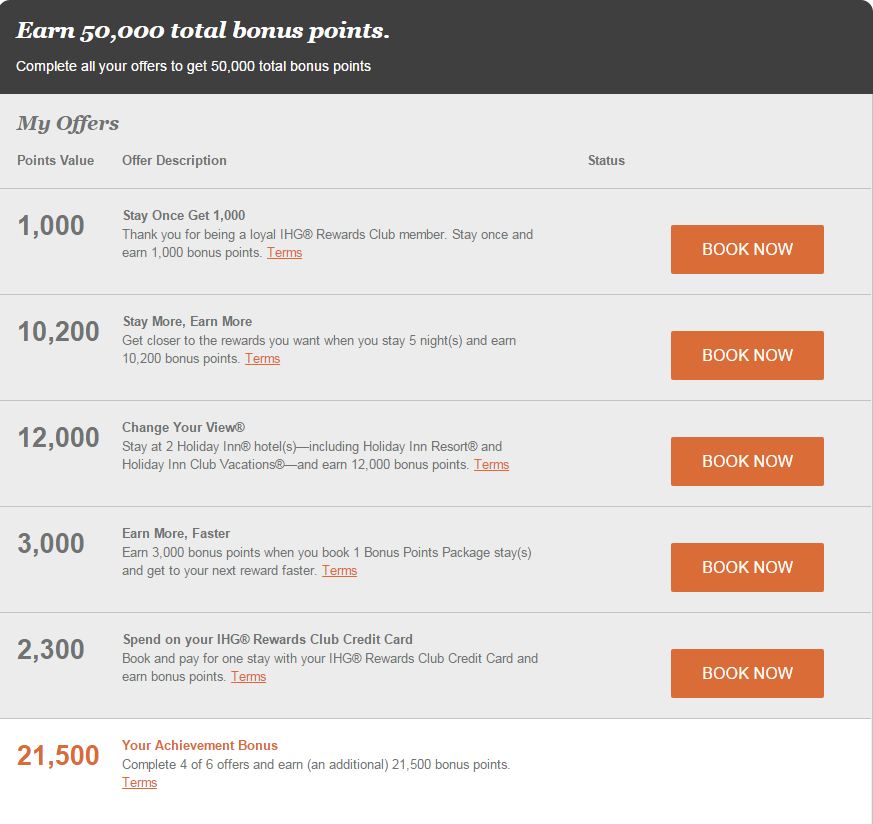Open Terms link for the 10,200 points offer
This screenshot has height=824, width=873.
point(262,359)
